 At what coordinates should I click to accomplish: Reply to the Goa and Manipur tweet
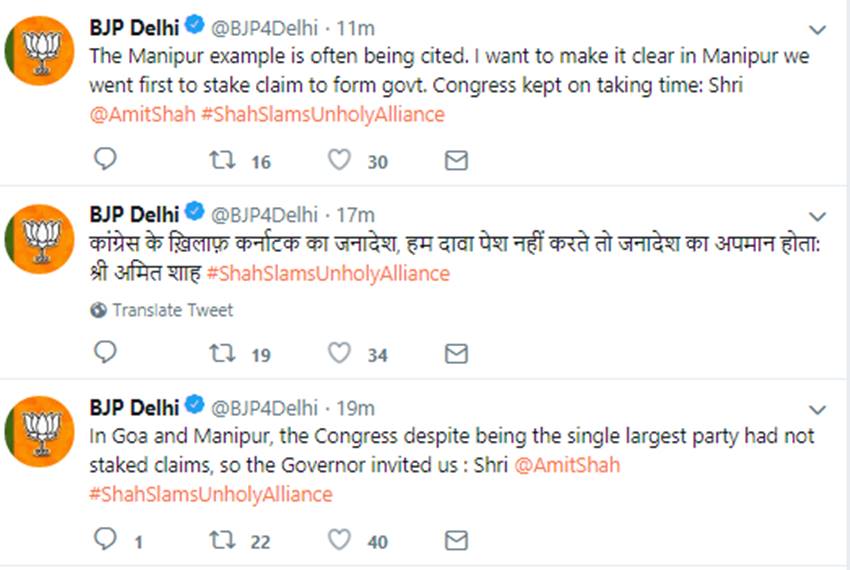coord(105,539)
